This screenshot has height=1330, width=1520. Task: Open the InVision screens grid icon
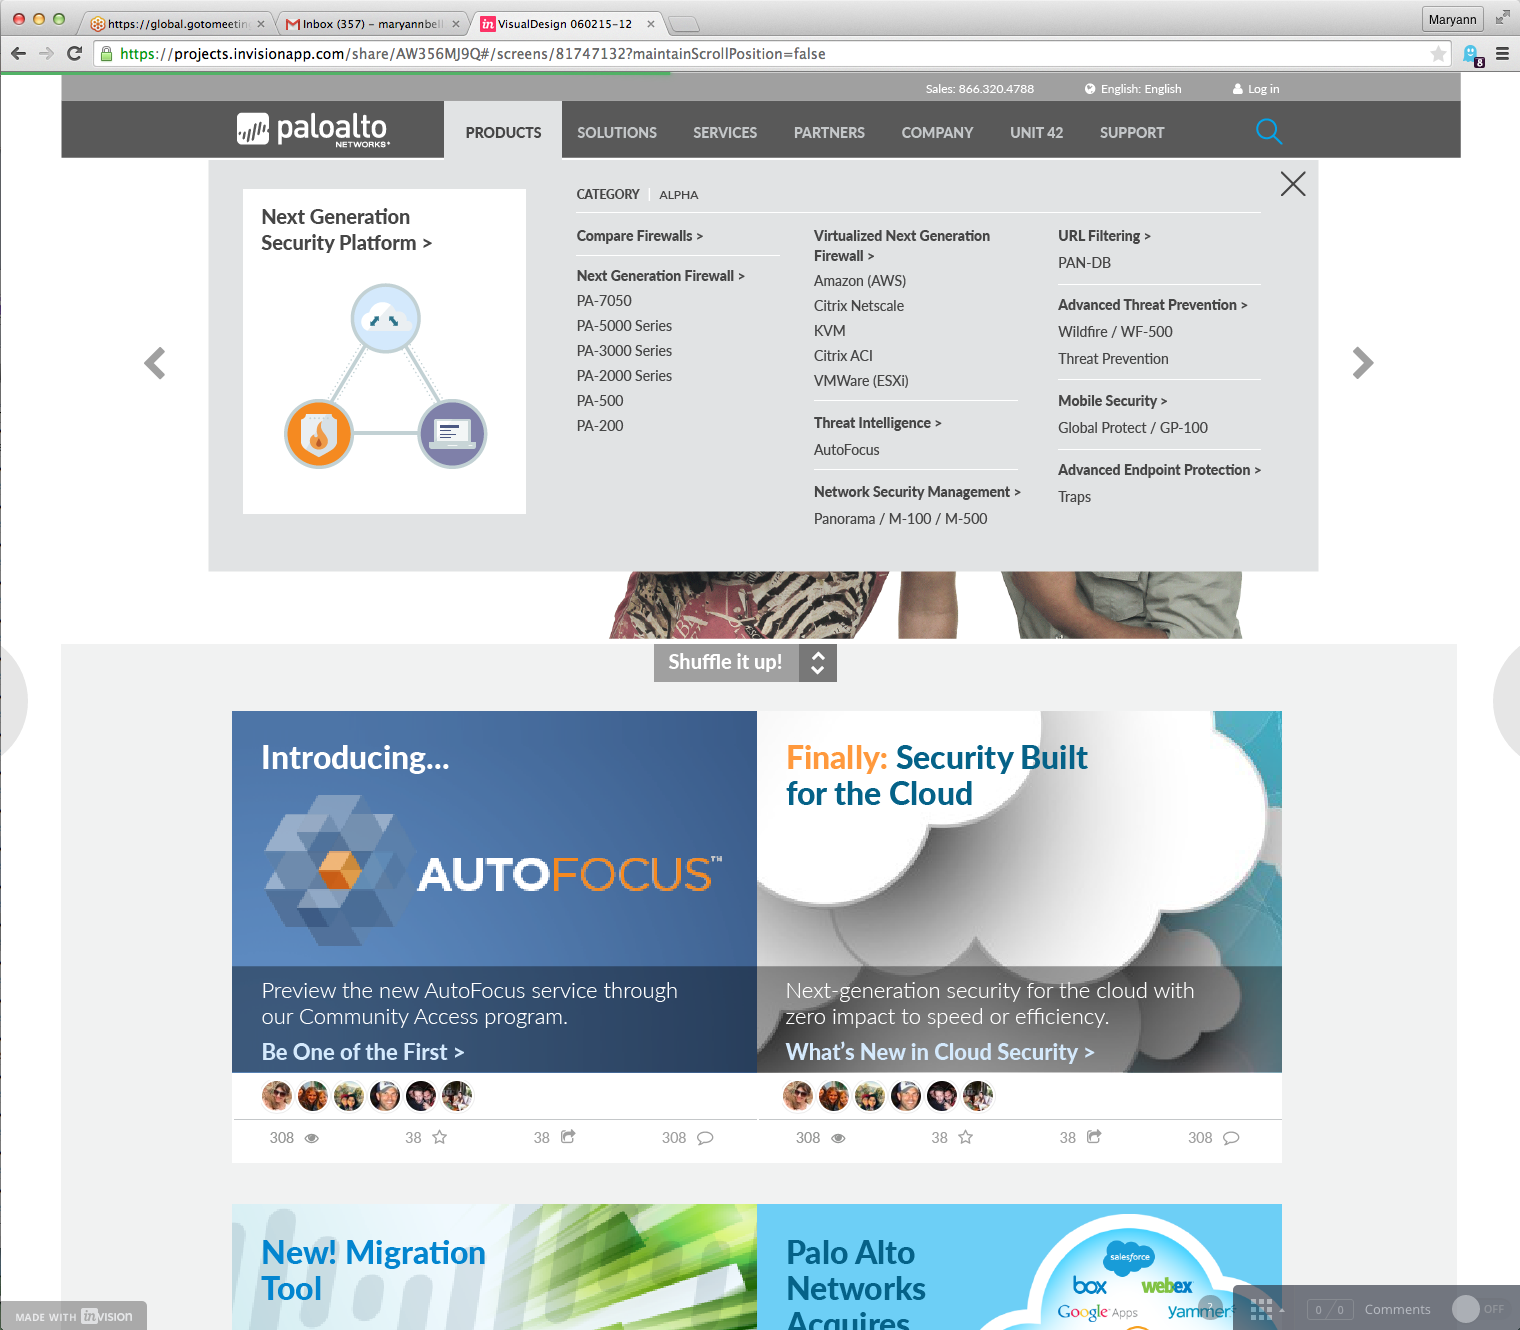[1261, 1308]
